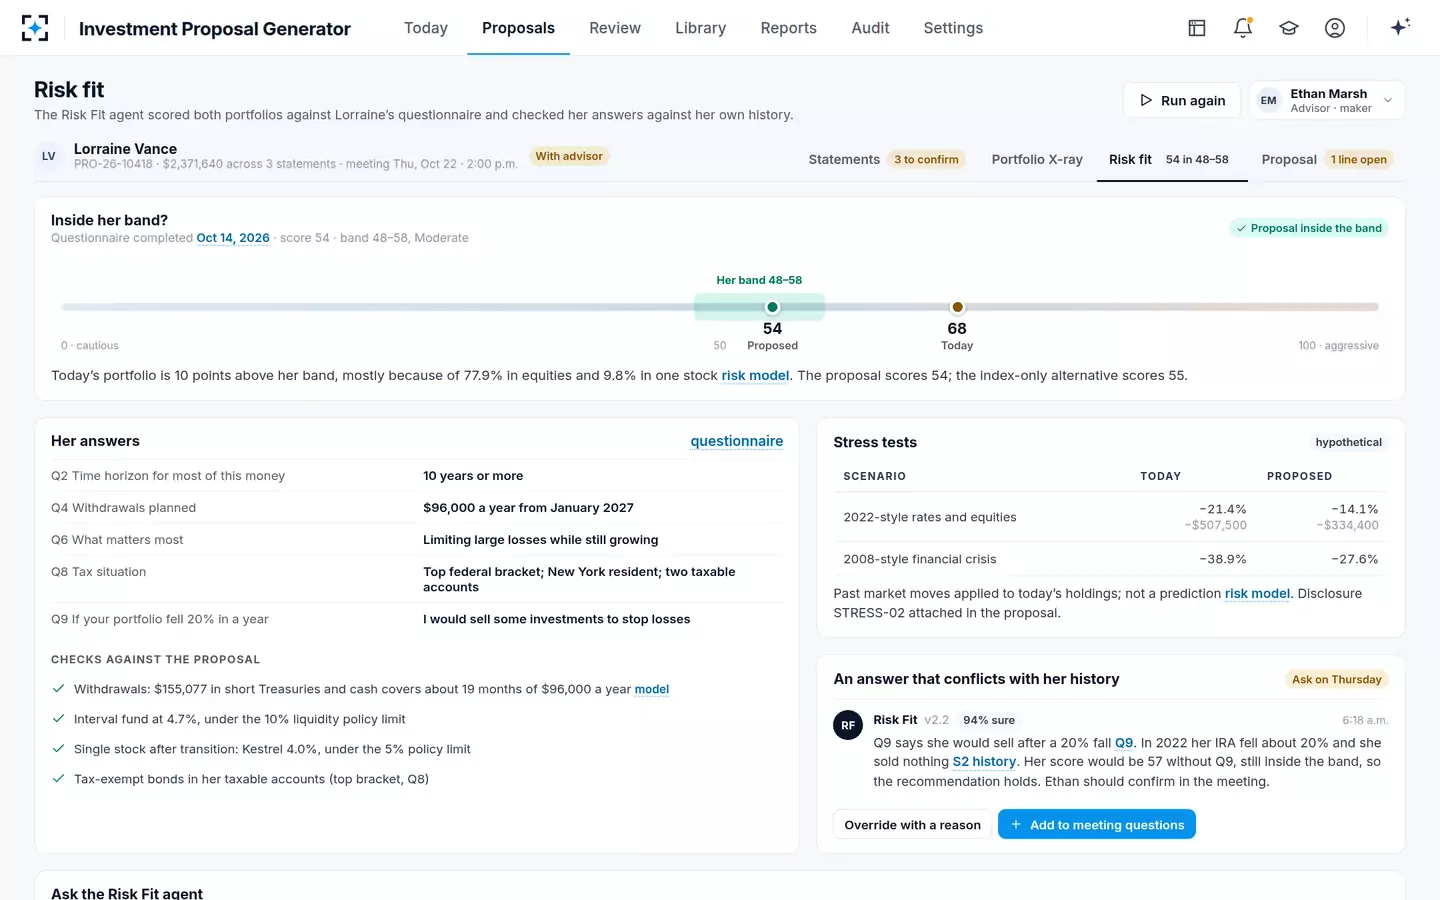The image size is (1440, 900).
Task: Click the graduation cap learning icon
Action: click(1289, 28)
